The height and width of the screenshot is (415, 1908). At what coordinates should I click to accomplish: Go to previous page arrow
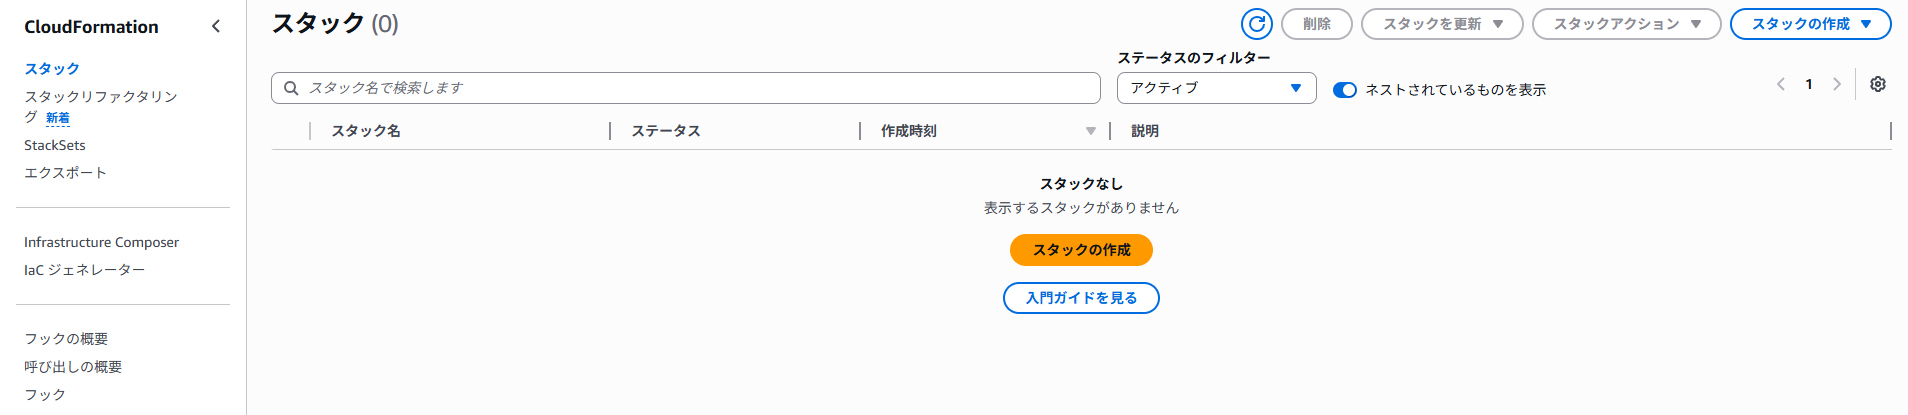pyautogui.click(x=1780, y=85)
